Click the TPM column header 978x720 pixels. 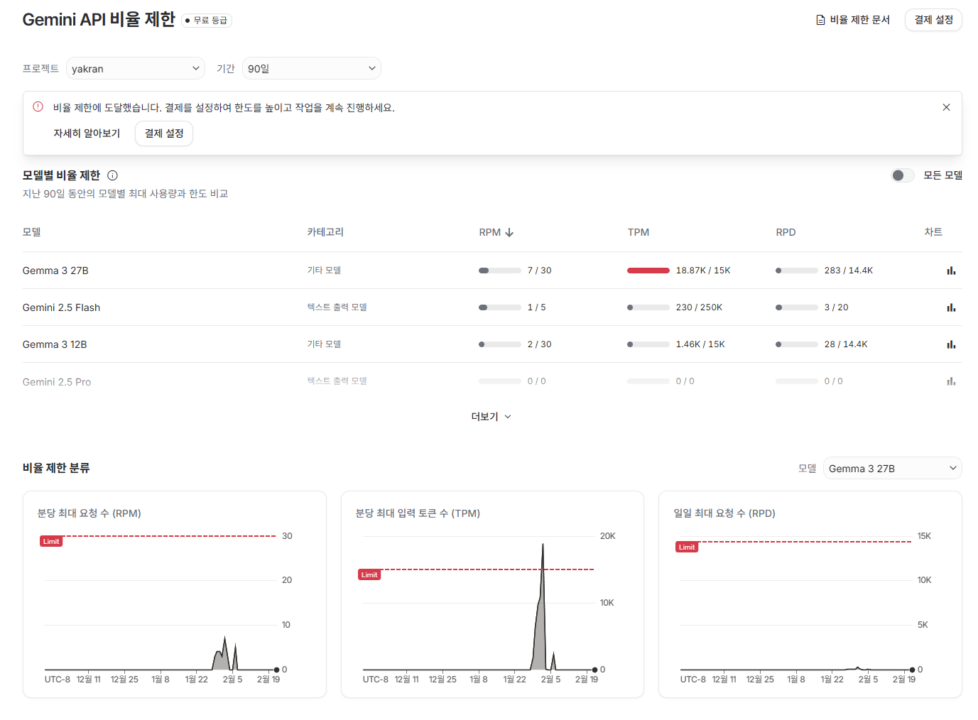click(638, 232)
